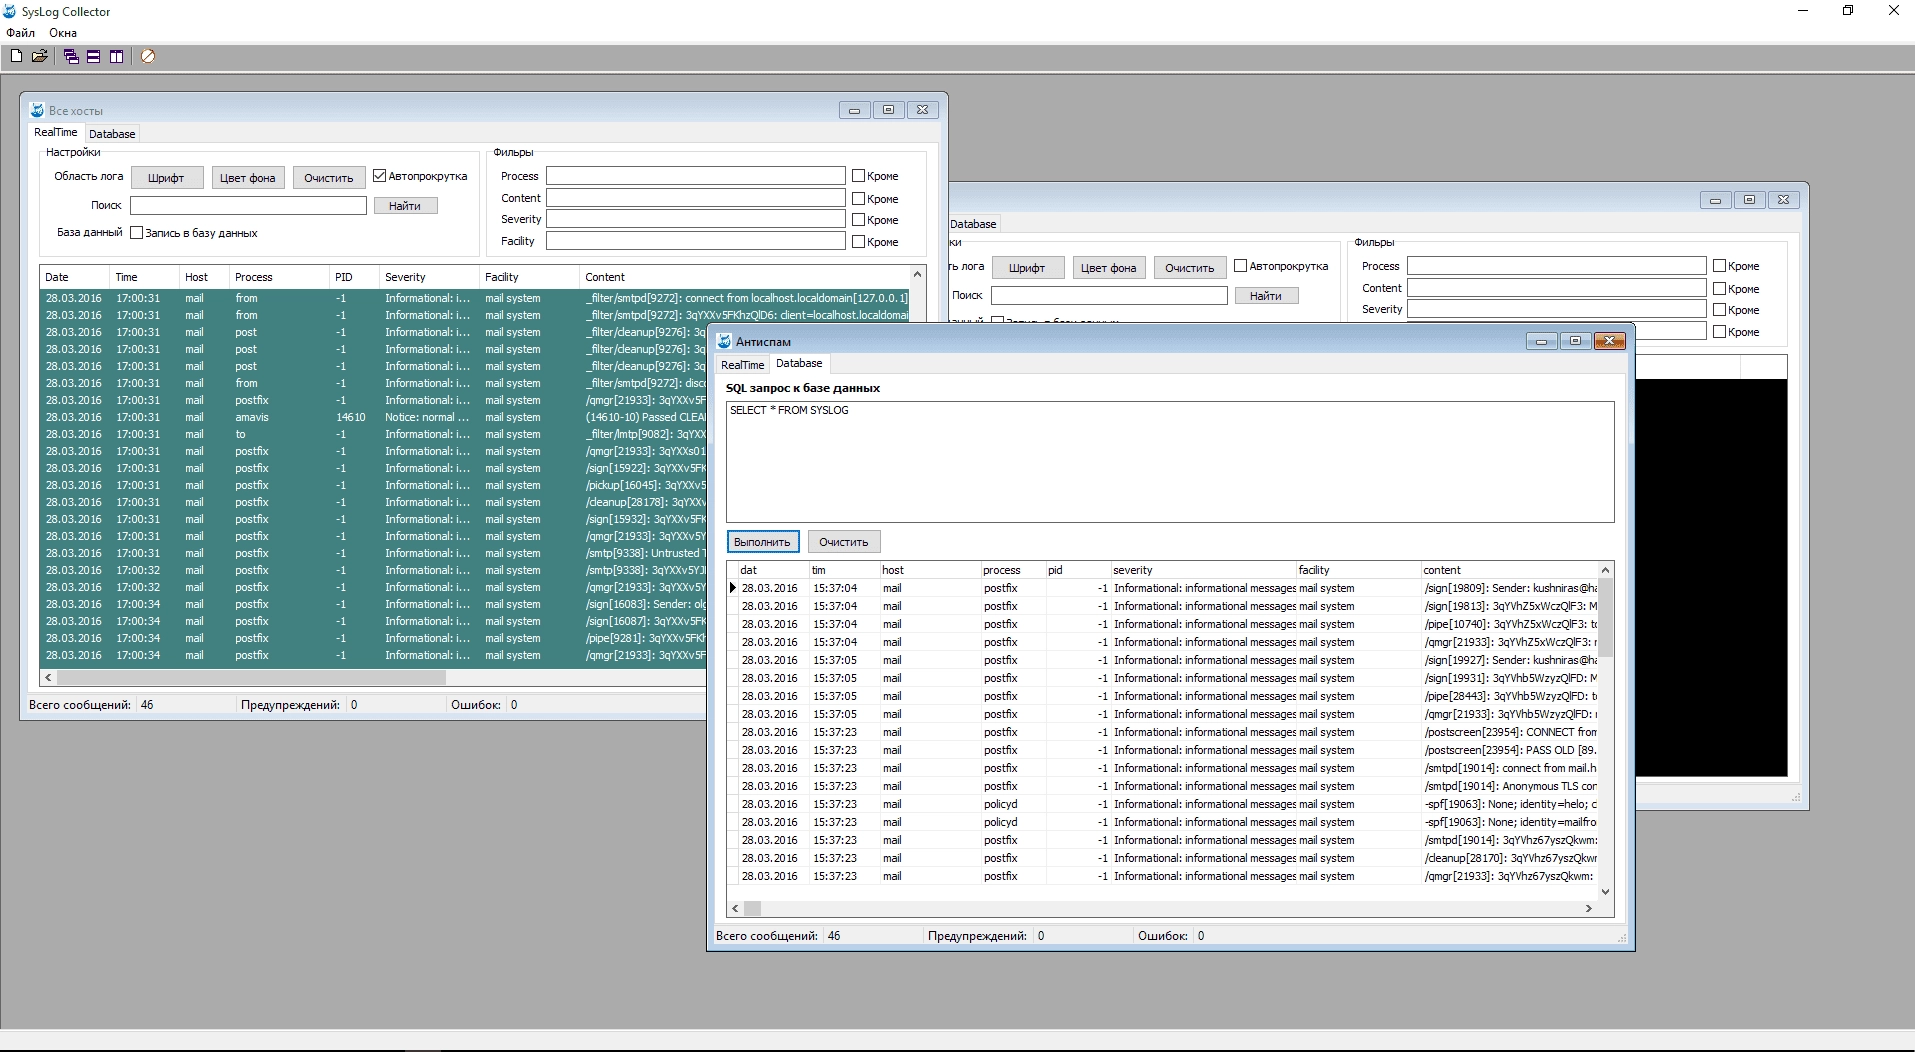The image size is (1915, 1052).
Task: Click horizontal scrollbar thumb in Все хосты list
Action: coord(250,678)
